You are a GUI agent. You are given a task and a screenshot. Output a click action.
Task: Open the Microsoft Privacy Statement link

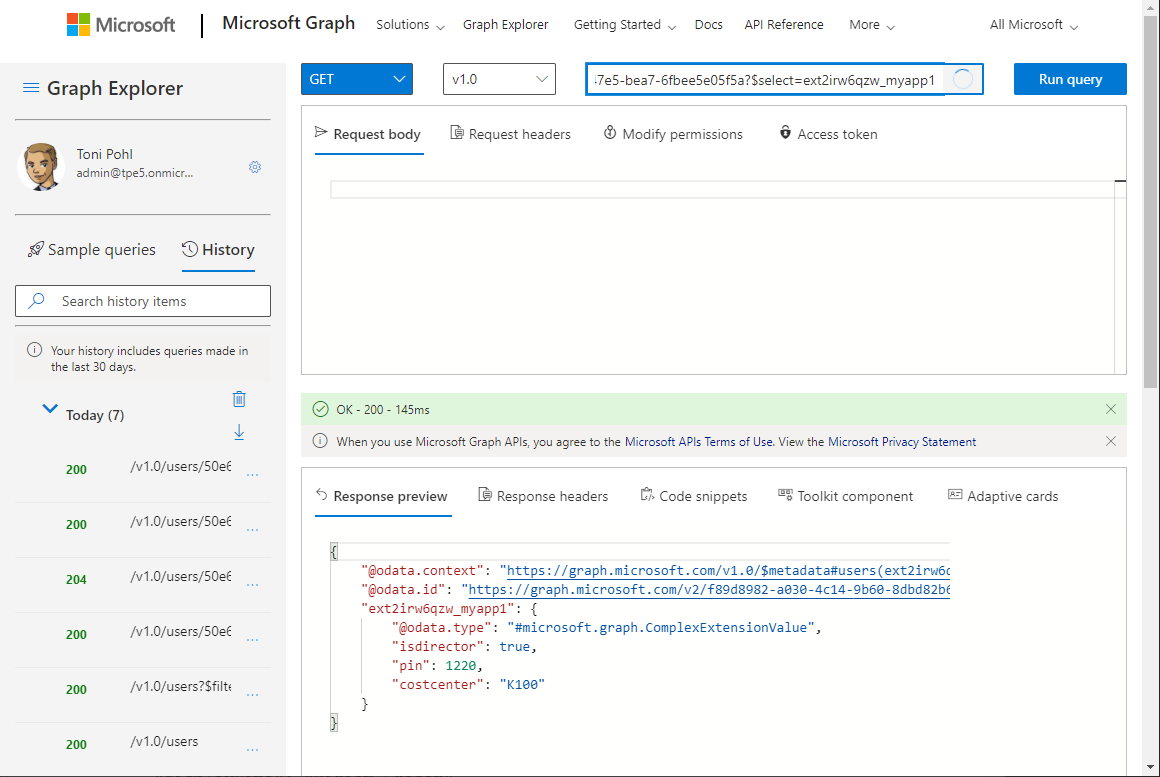(901, 441)
